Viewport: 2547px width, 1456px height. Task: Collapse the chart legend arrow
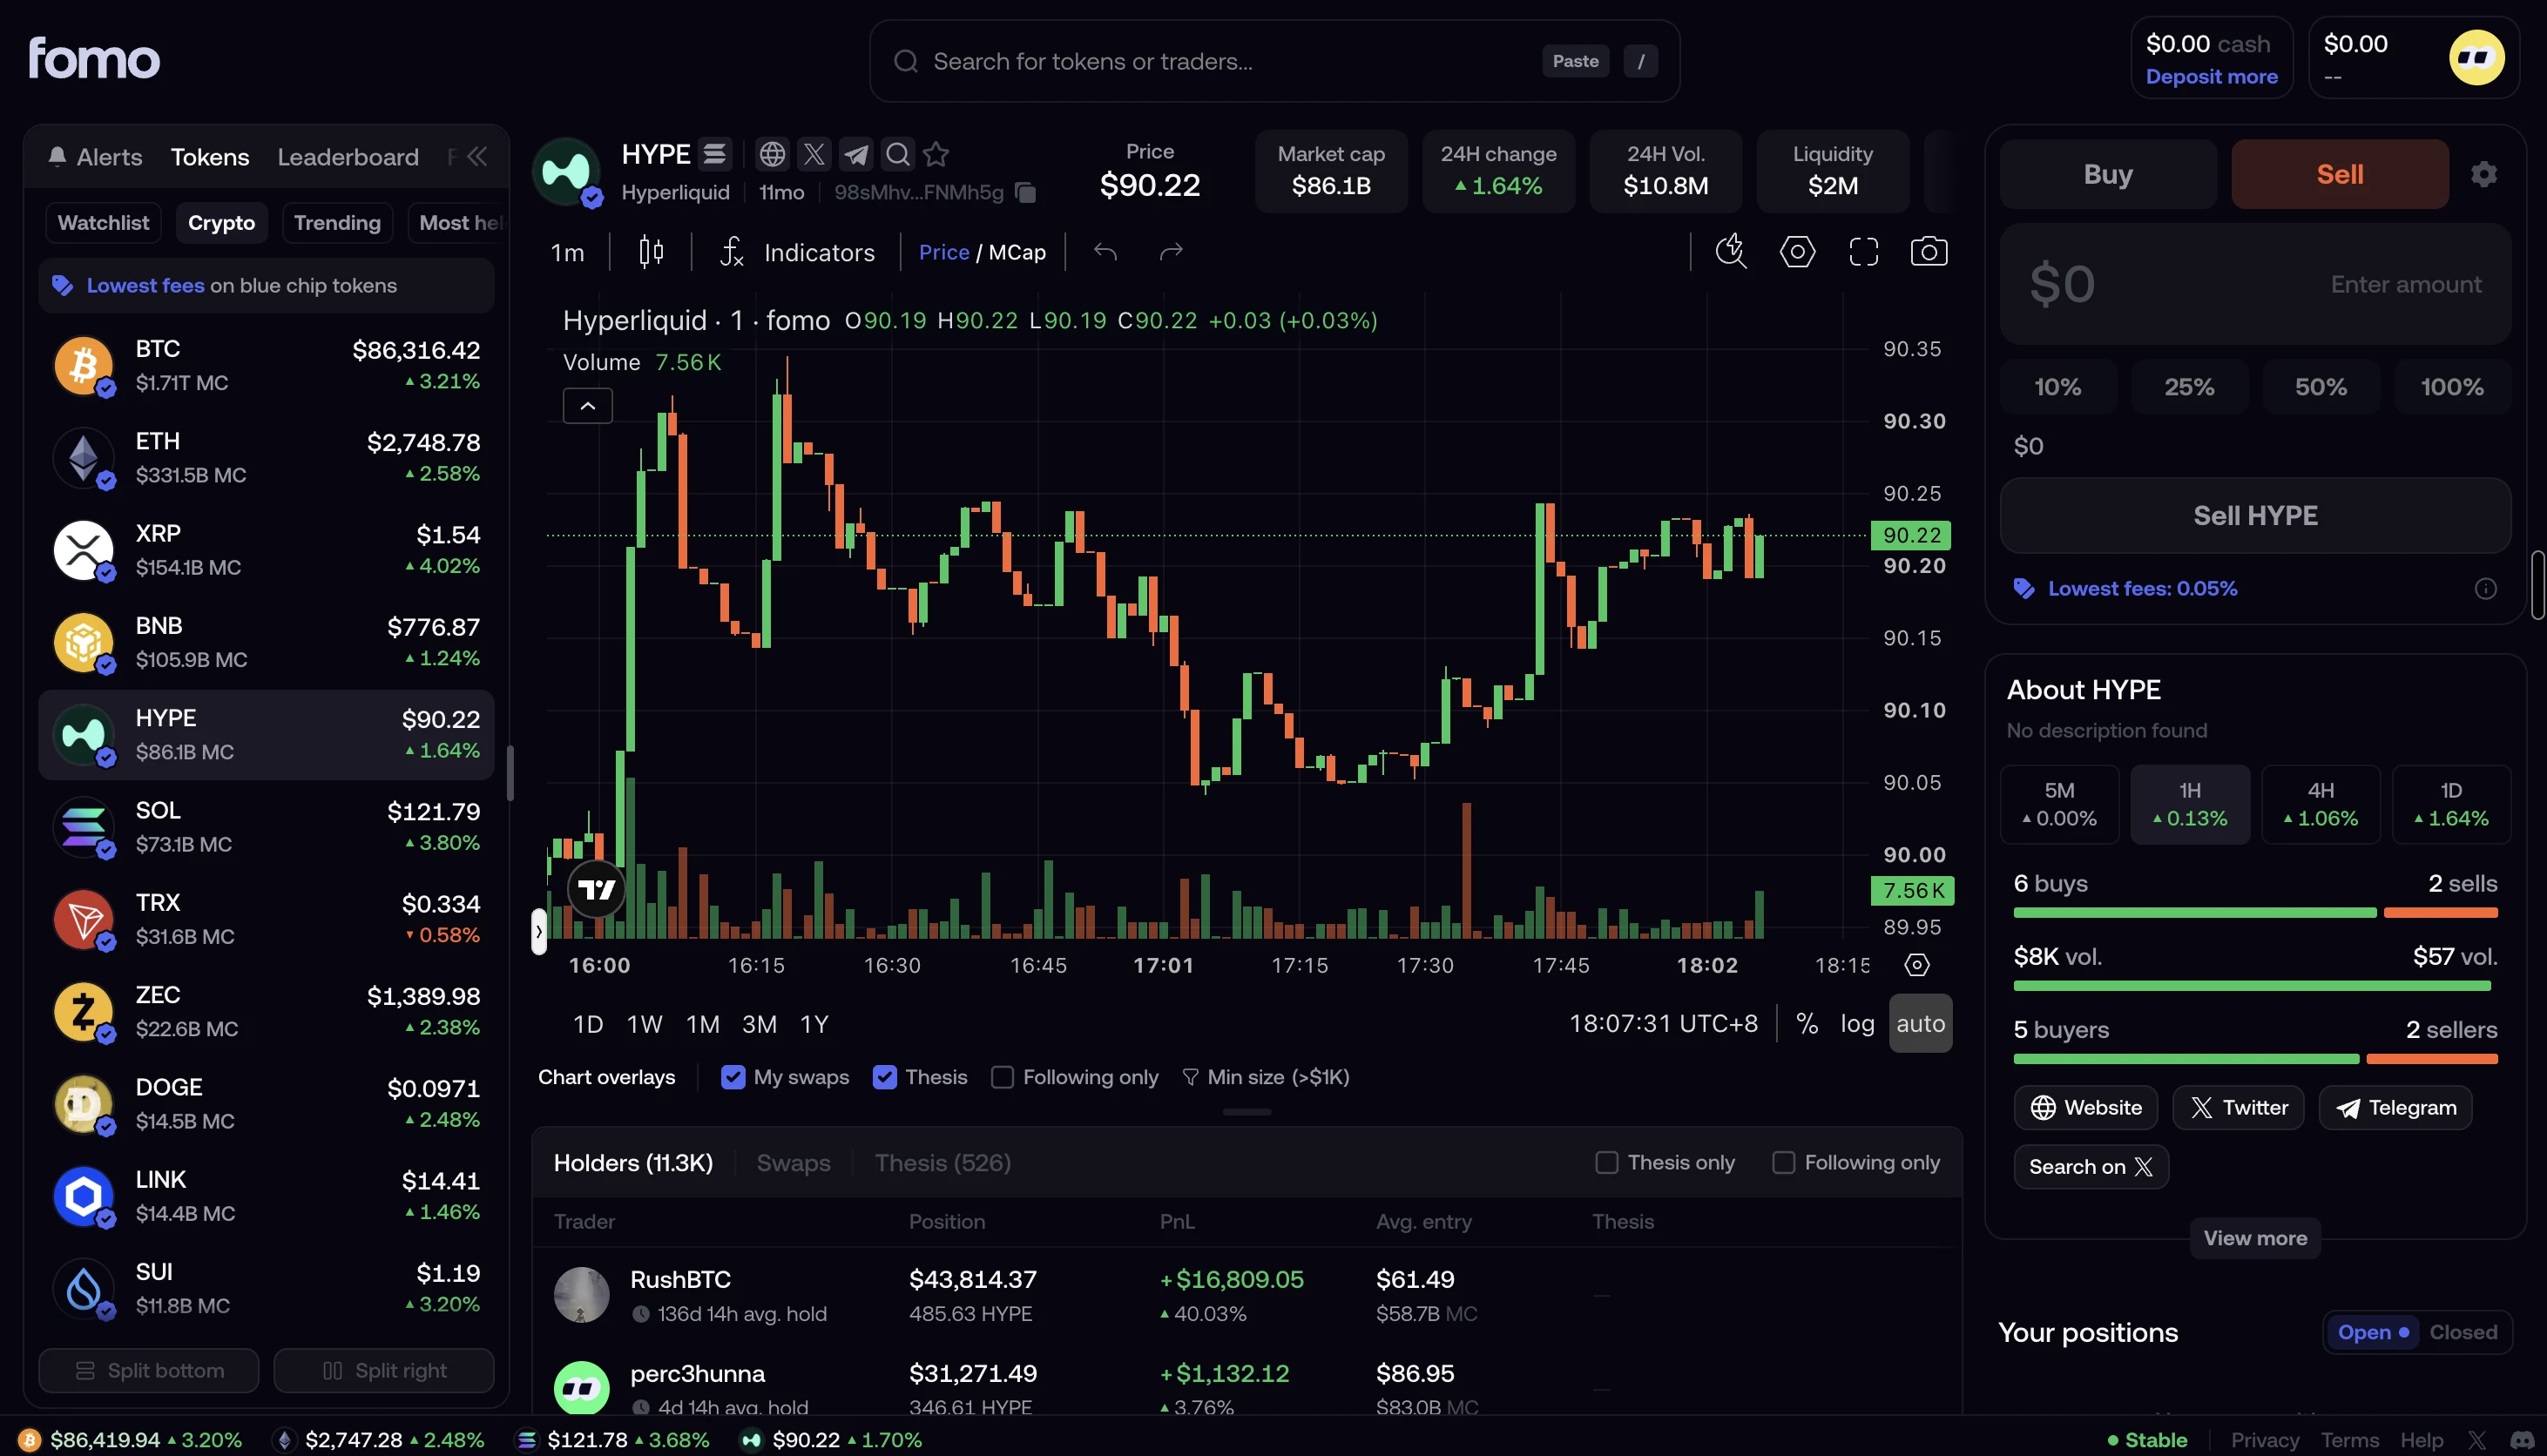588,406
